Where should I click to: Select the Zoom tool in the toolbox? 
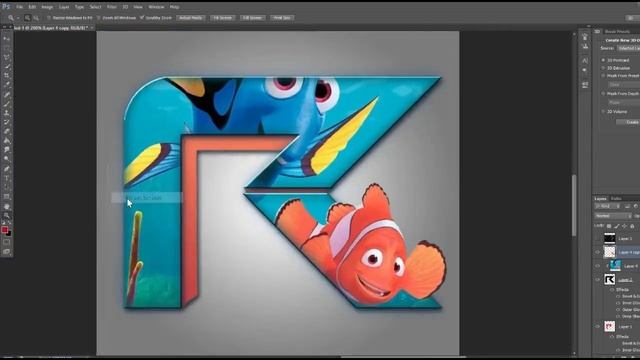[7, 216]
